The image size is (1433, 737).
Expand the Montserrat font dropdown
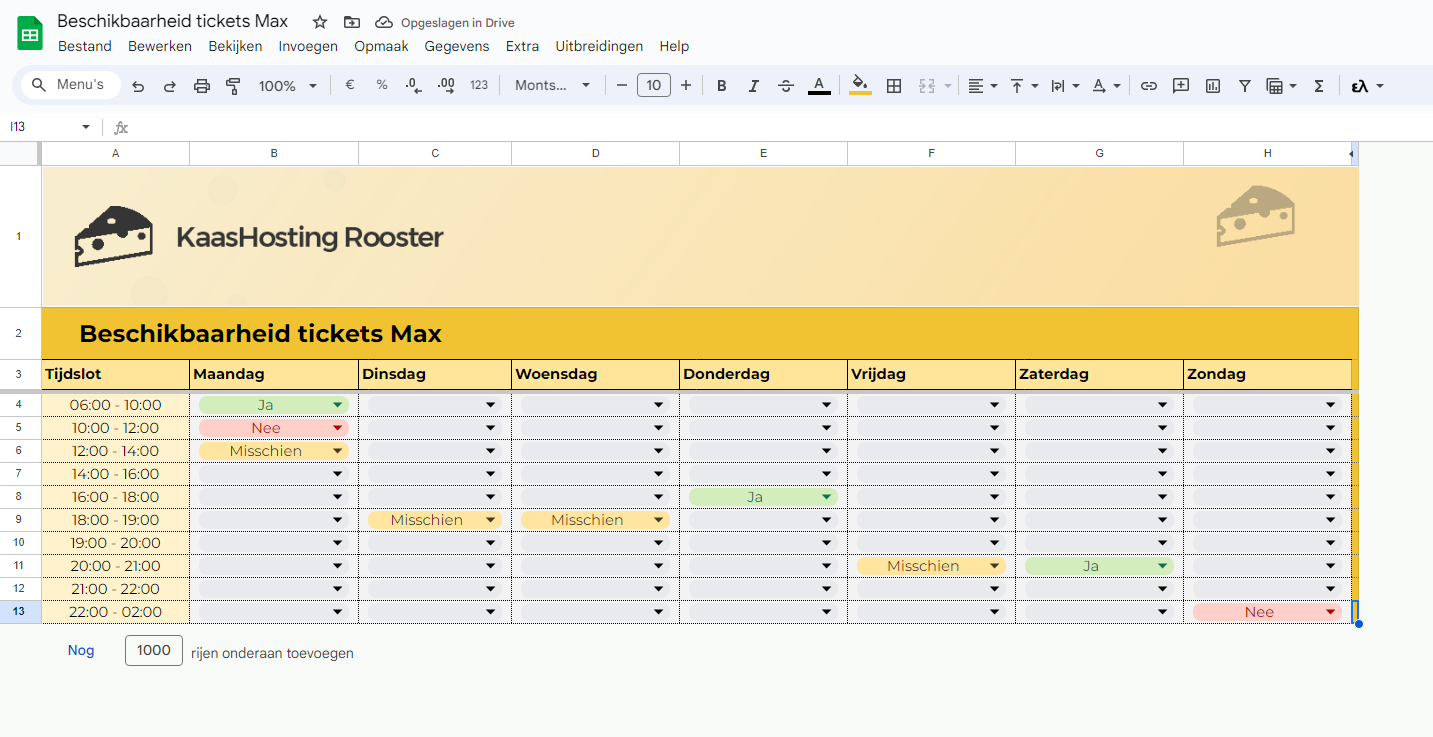click(552, 86)
